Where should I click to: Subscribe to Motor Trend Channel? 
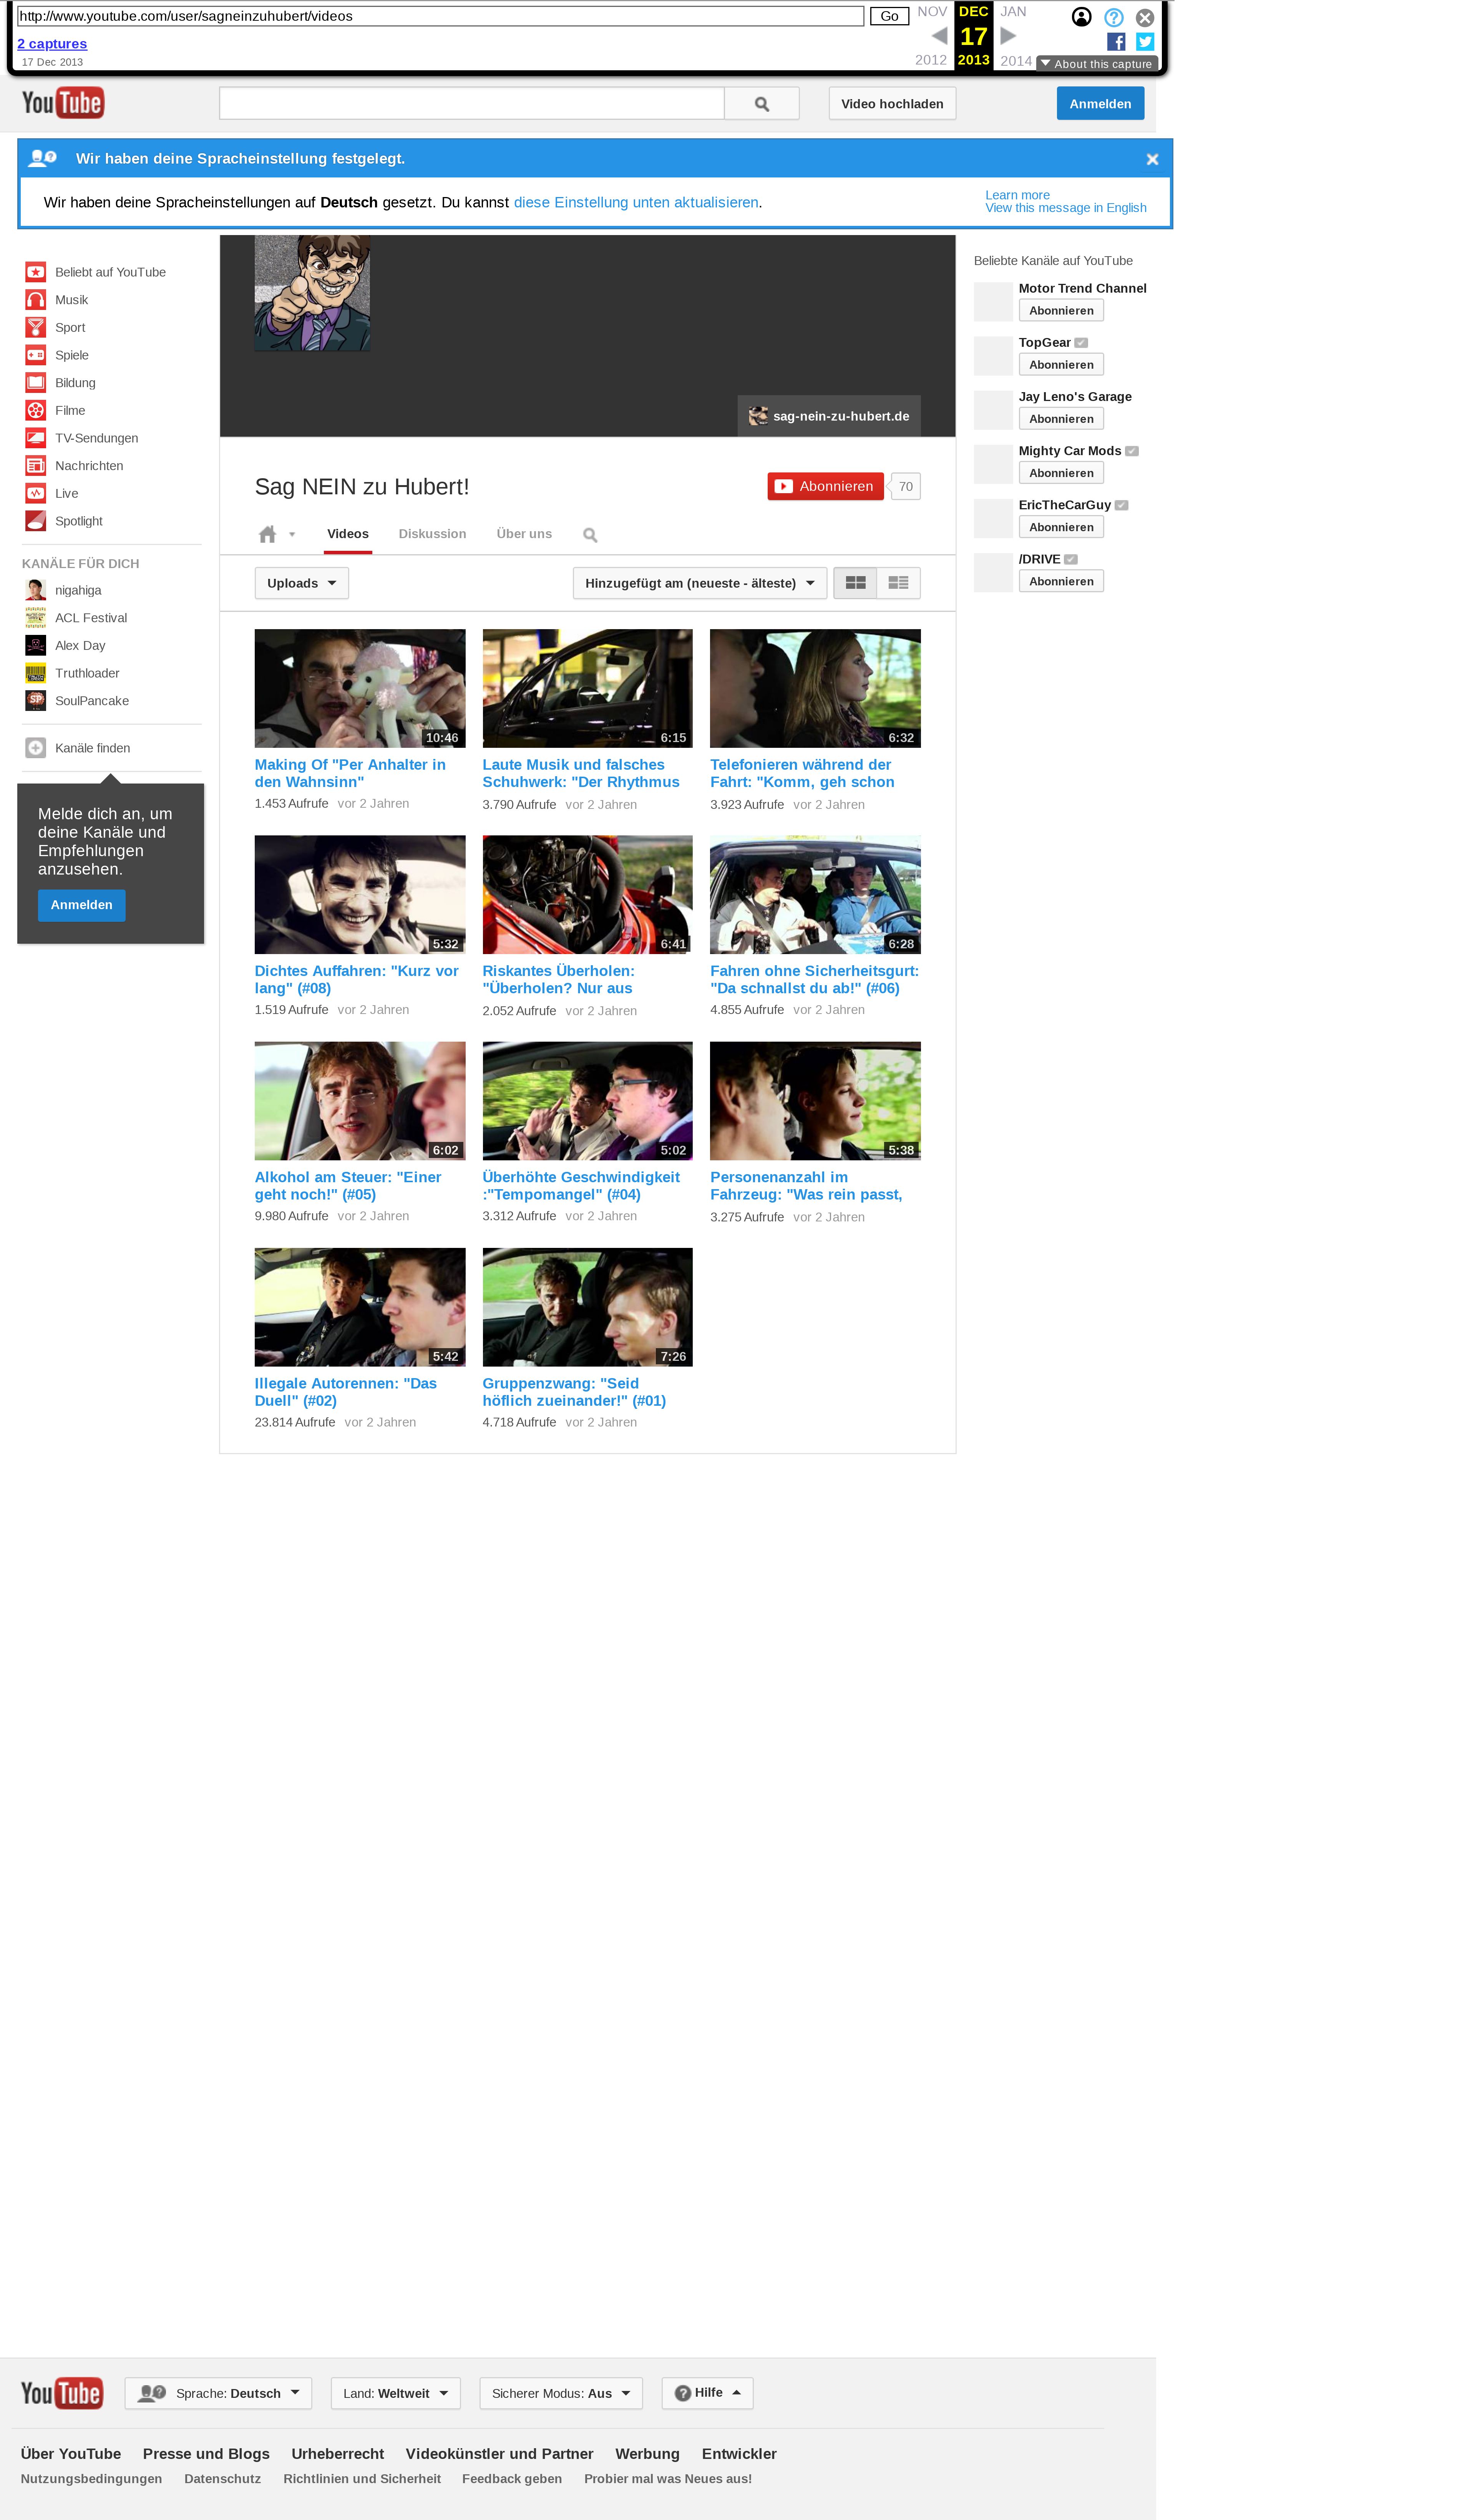1061,310
